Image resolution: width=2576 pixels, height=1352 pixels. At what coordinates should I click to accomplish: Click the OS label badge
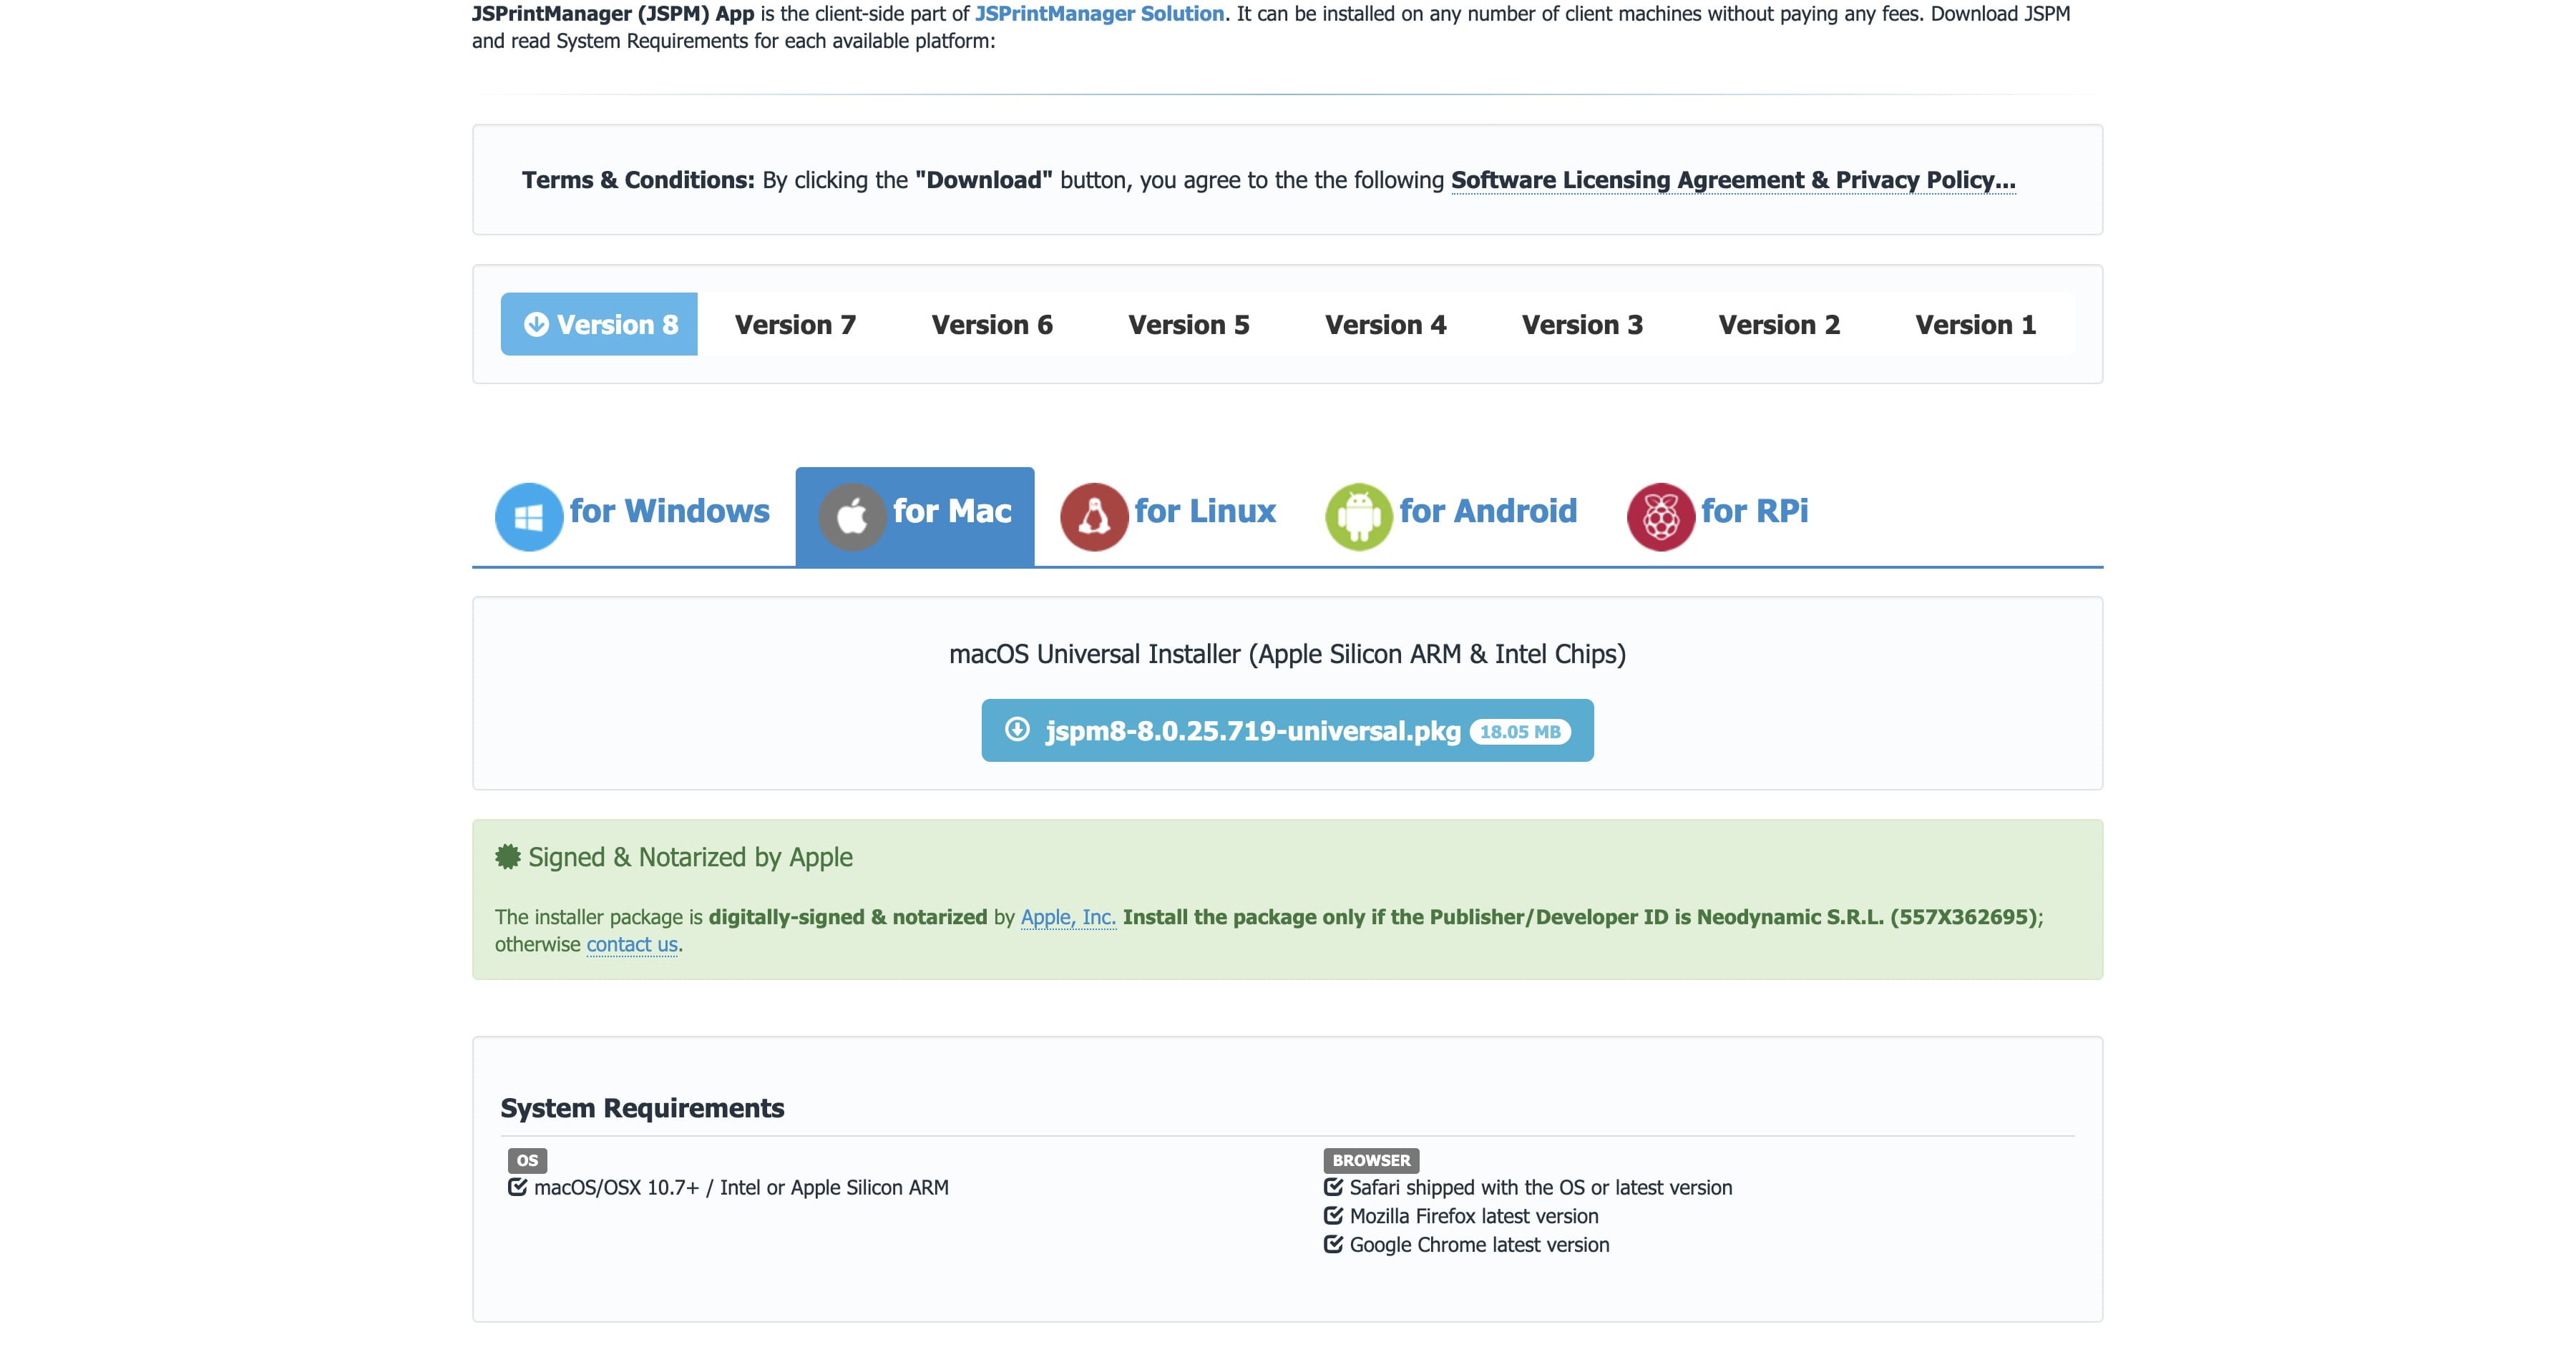[x=527, y=1160]
